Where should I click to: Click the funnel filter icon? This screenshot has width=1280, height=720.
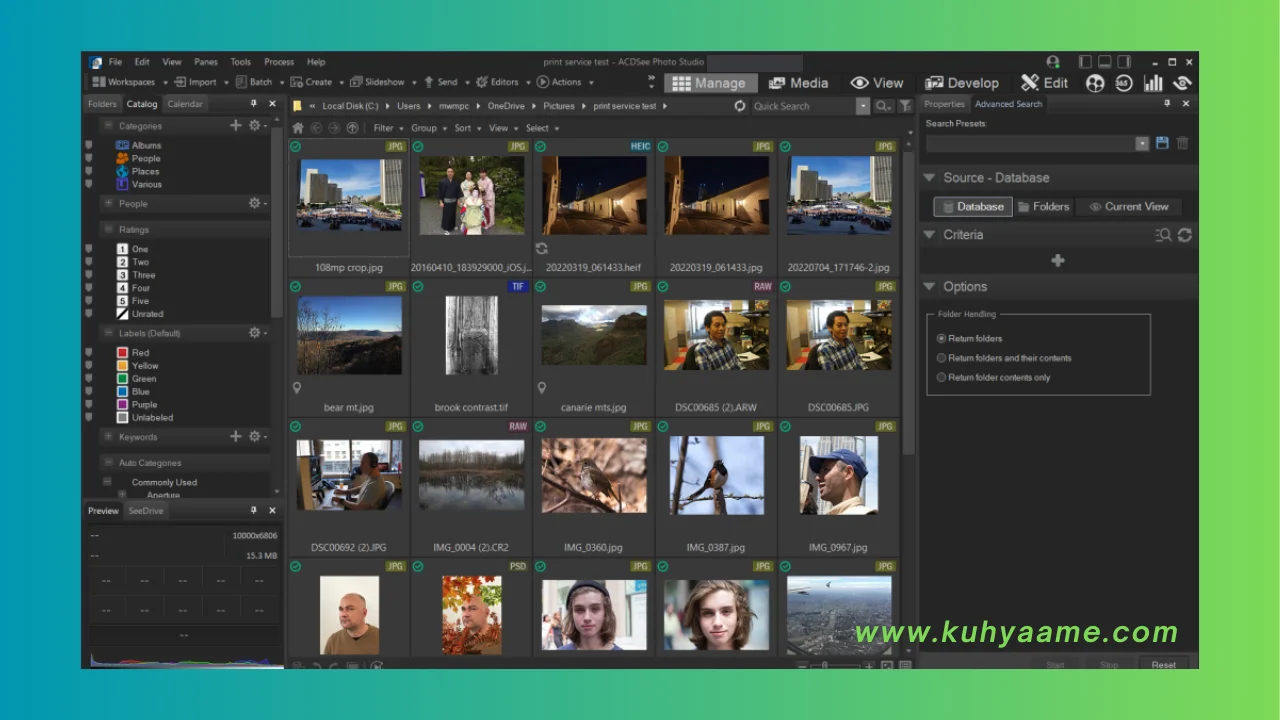click(905, 106)
